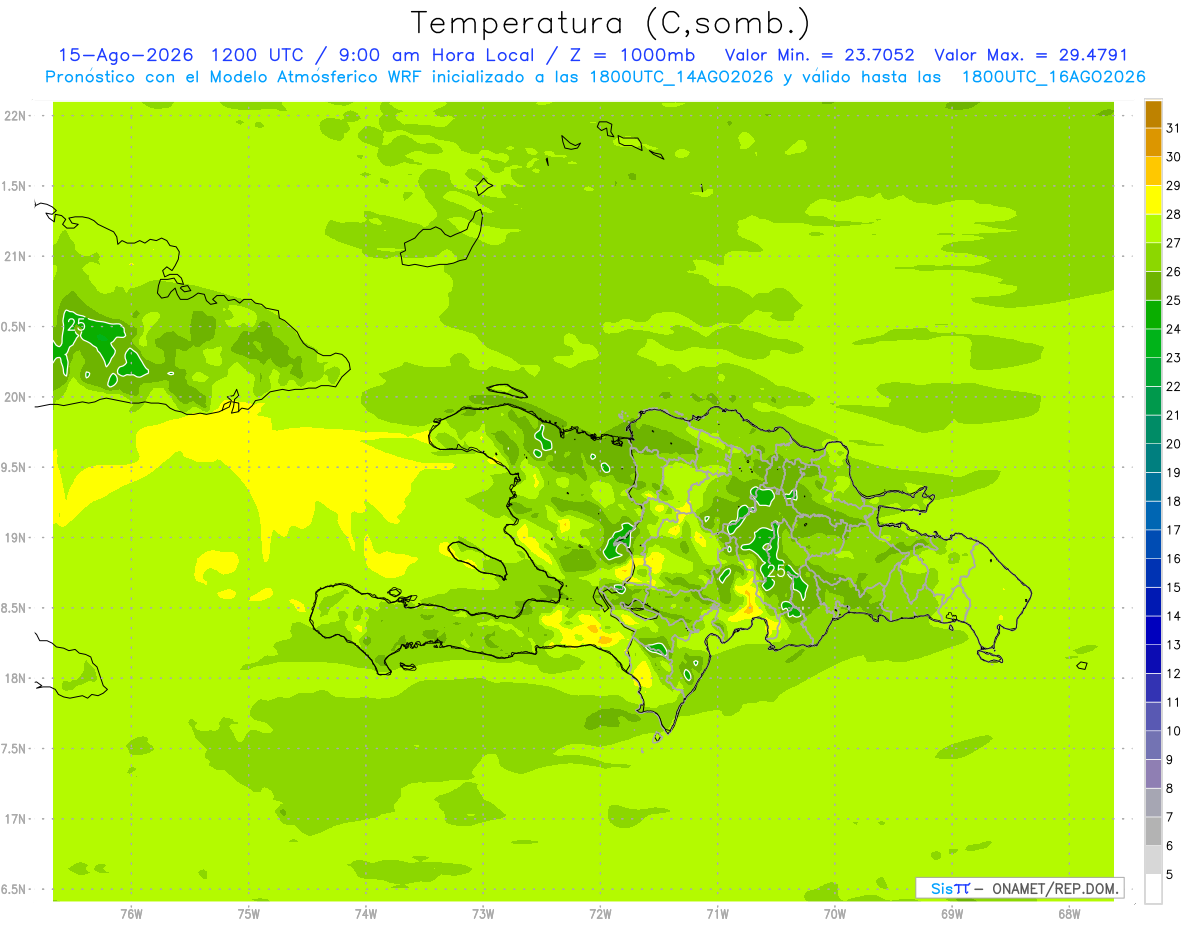
Task: Click the 18N latitude axis label
Action: [14, 678]
